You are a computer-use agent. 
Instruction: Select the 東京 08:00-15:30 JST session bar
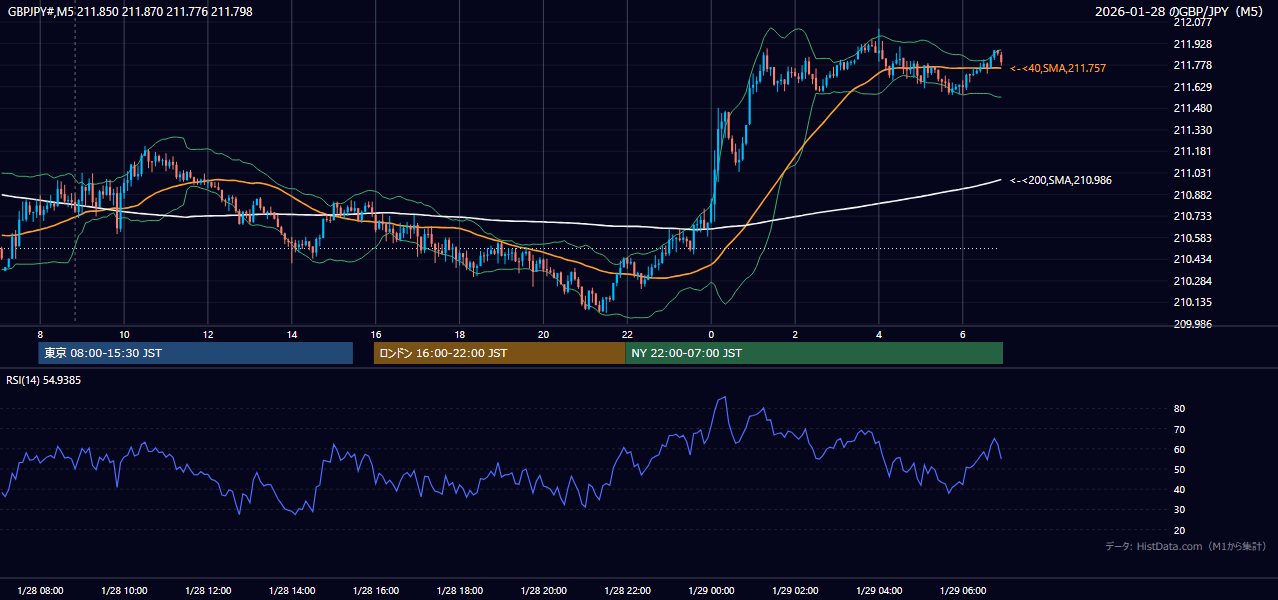(x=196, y=353)
